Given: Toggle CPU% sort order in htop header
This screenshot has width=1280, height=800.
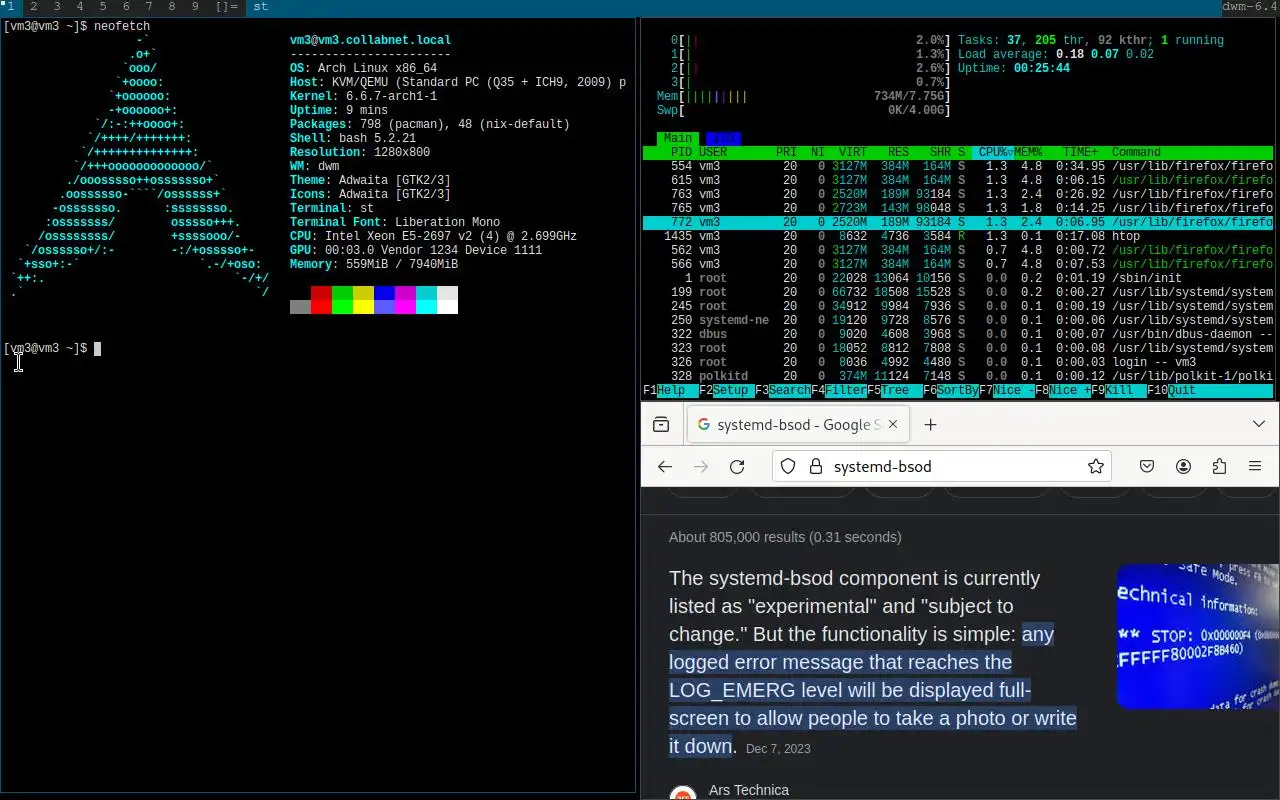Looking at the screenshot, I should pyautogui.click(x=995, y=152).
